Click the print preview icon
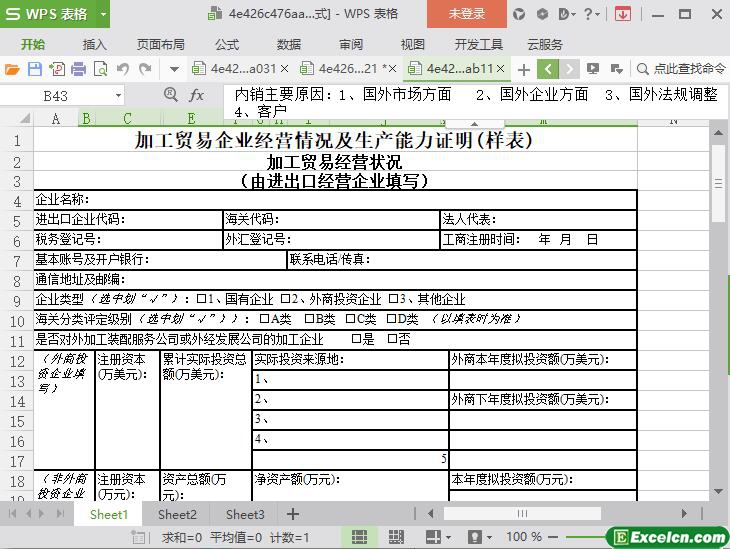Screen dimensions: 730x549 [x=100, y=69]
